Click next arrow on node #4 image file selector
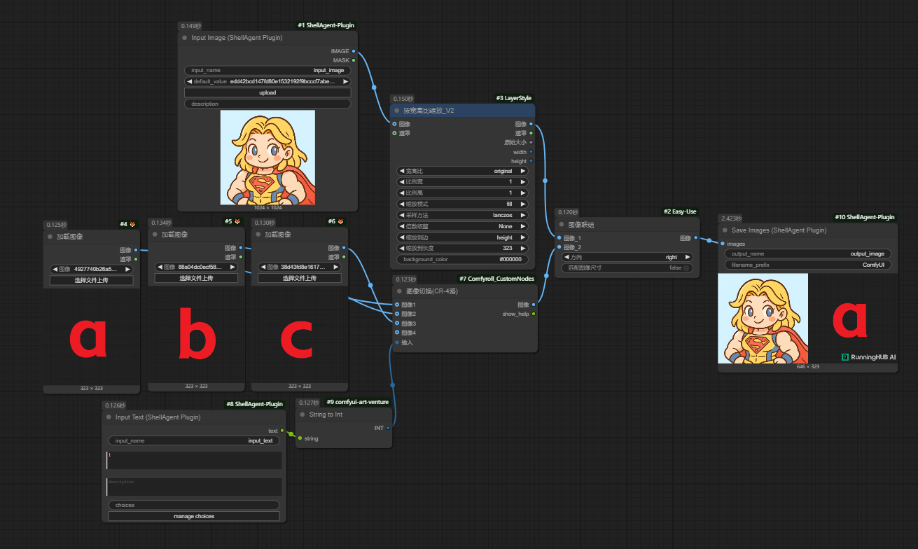This screenshot has height=549, width=918. [128, 270]
